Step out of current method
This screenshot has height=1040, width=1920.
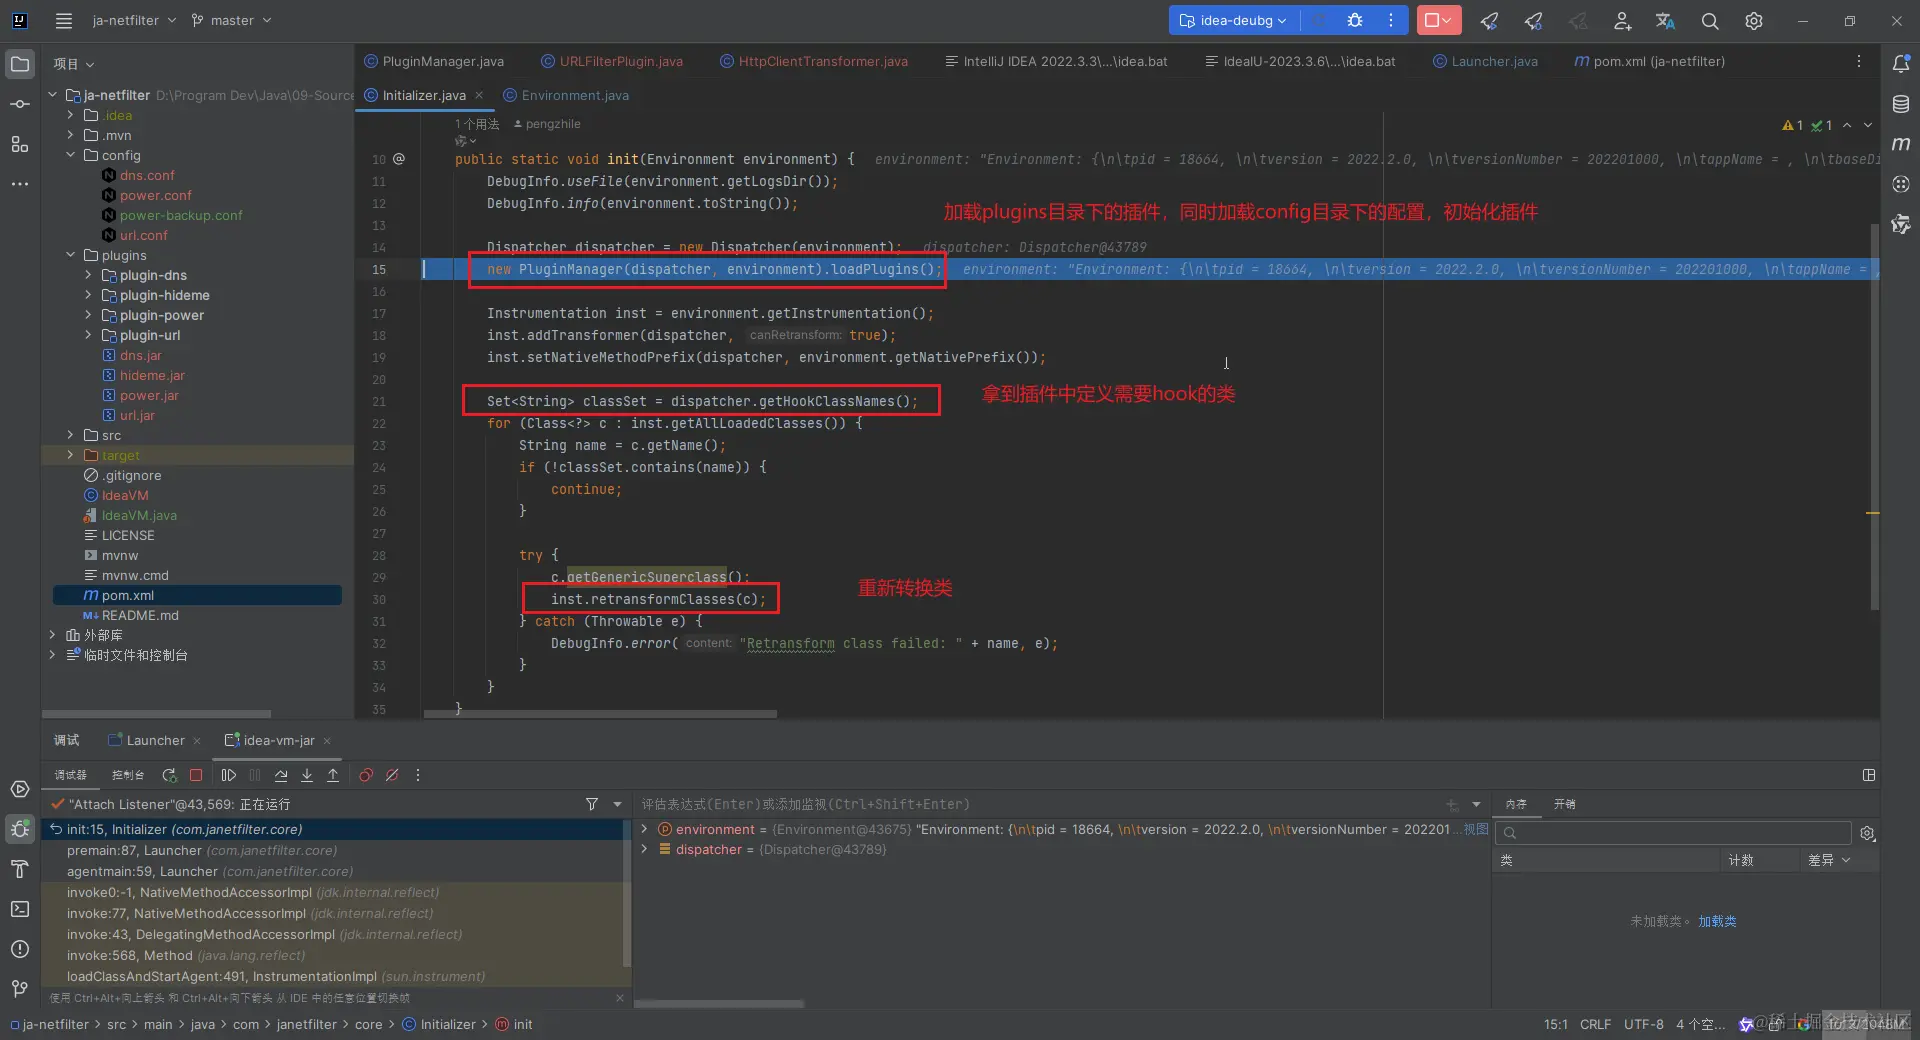coord(333,775)
